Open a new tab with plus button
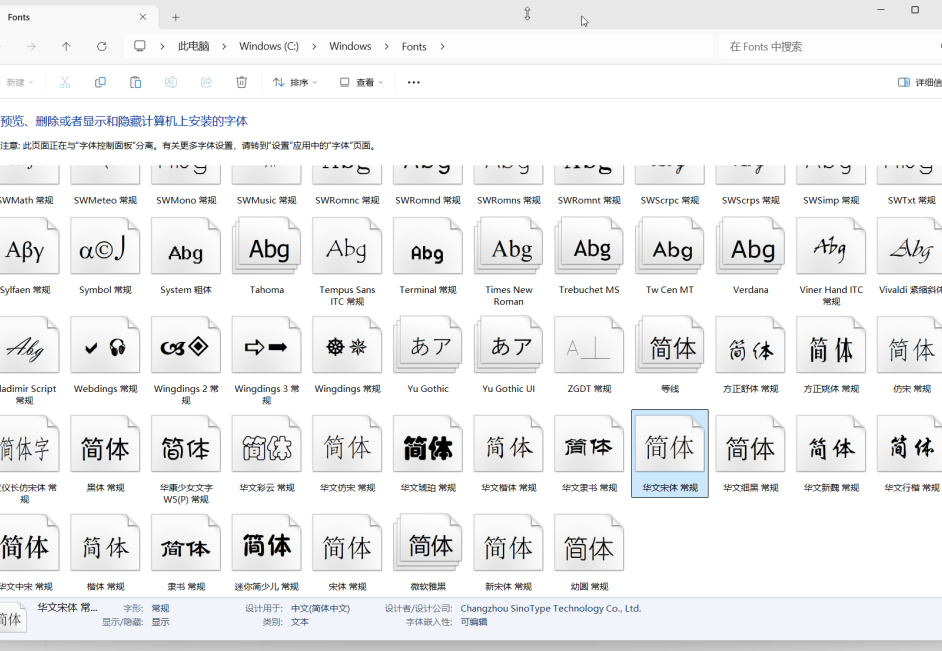 click(x=175, y=17)
